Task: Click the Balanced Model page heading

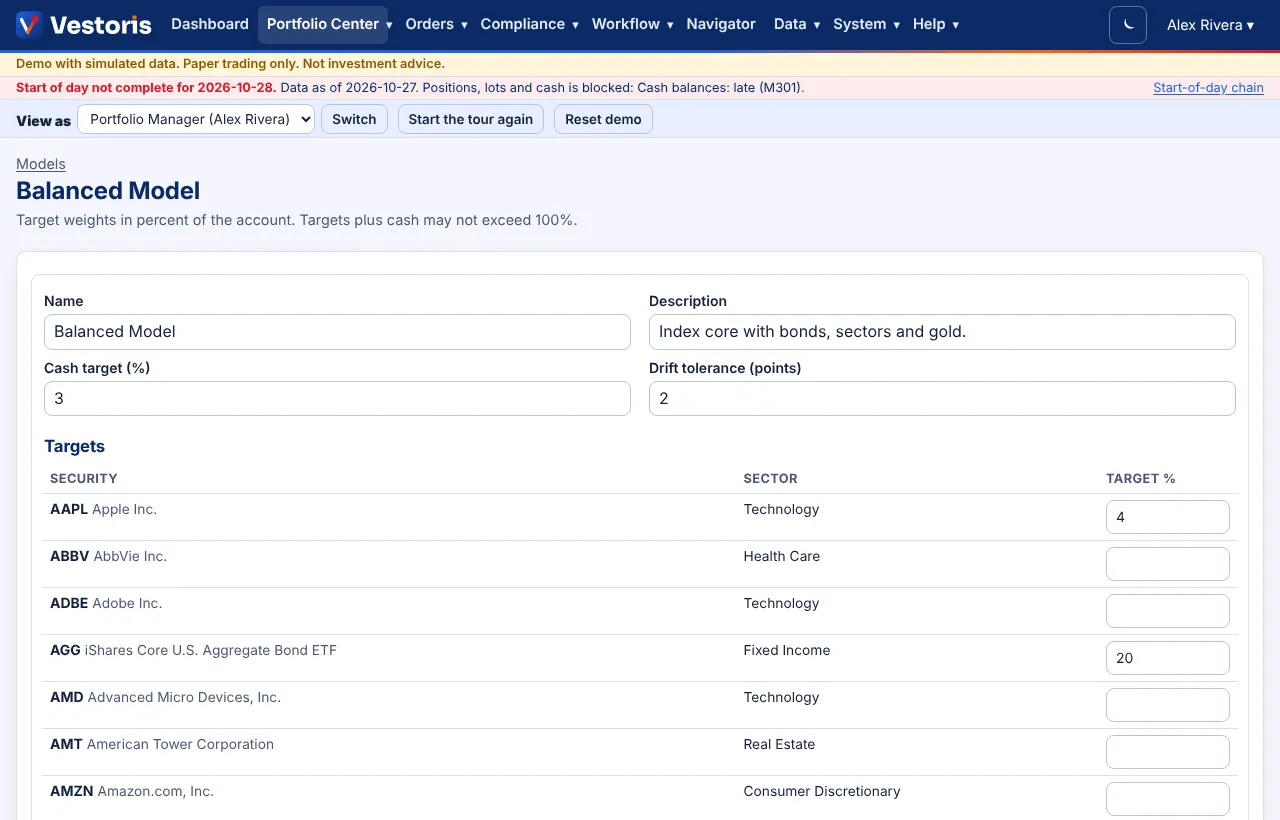Action: click(x=108, y=191)
